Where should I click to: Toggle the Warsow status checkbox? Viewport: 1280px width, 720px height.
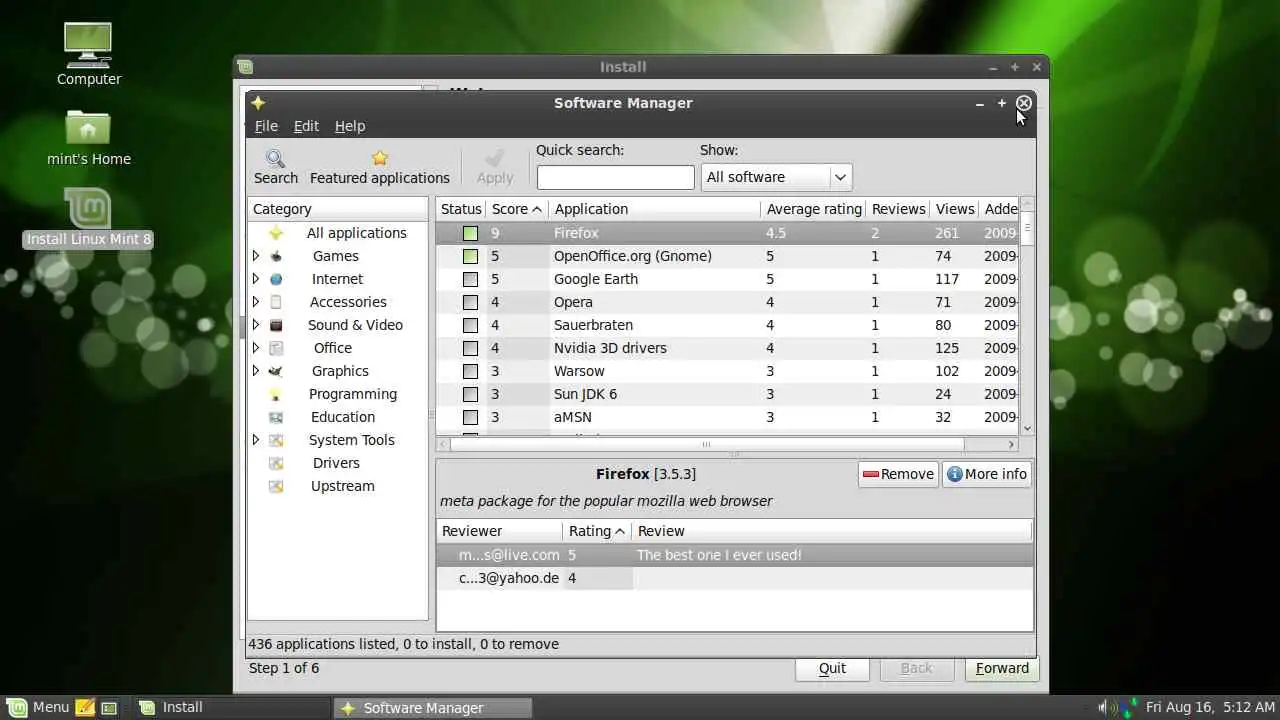(x=470, y=371)
